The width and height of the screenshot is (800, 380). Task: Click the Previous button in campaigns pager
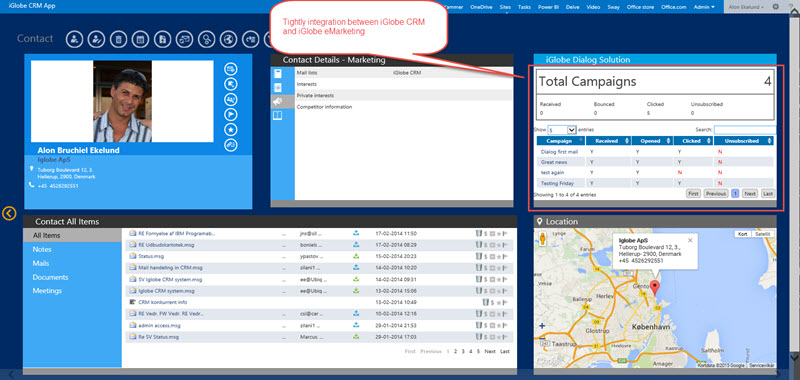(716, 194)
